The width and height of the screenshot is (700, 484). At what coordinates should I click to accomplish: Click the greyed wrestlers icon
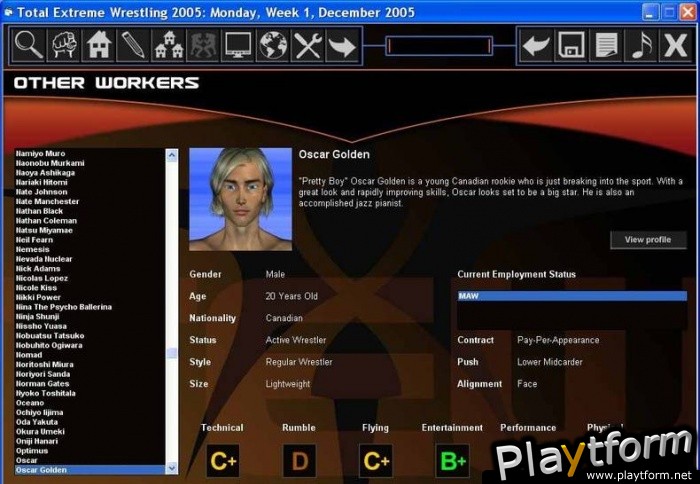point(203,45)
